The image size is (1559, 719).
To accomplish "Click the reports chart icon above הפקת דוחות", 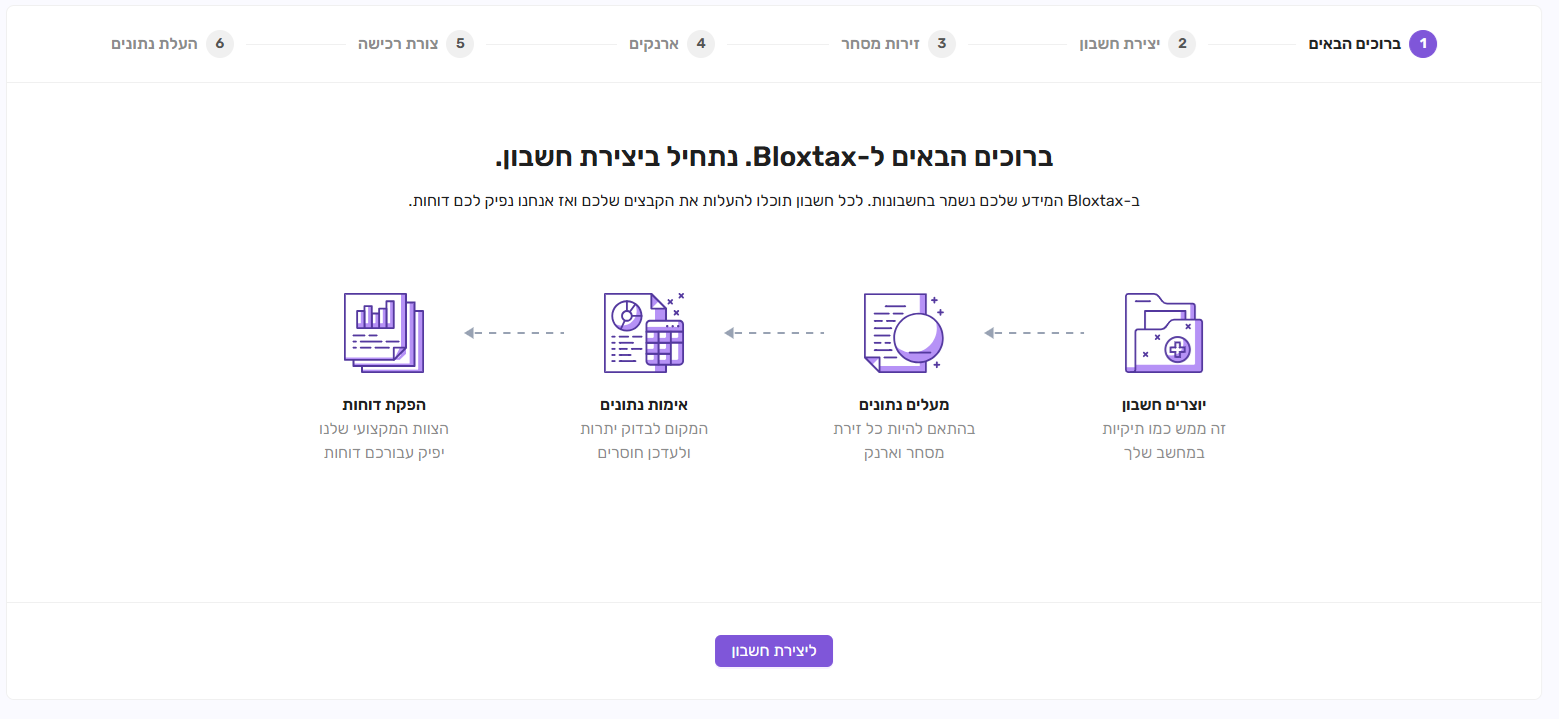I will [384, 333].
